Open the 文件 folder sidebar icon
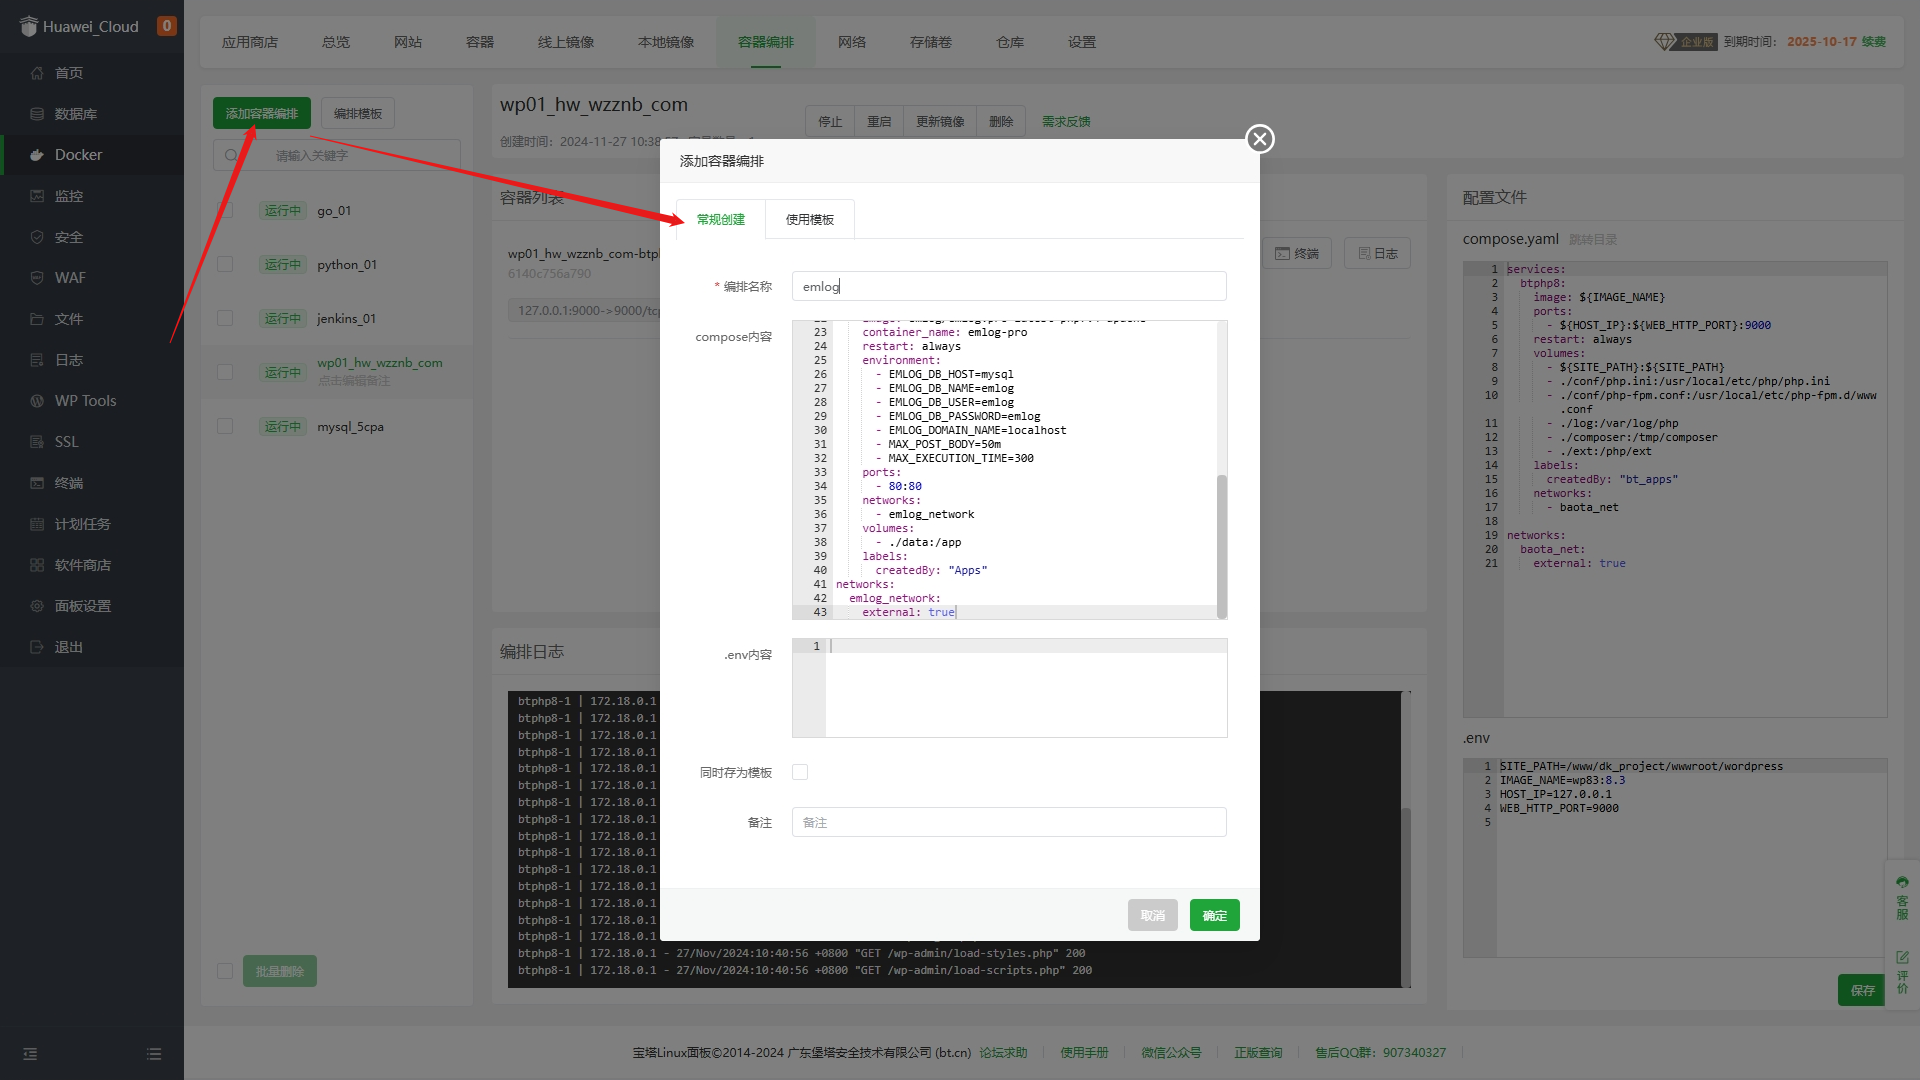Screen dimensions: 1920x1080 37,319
